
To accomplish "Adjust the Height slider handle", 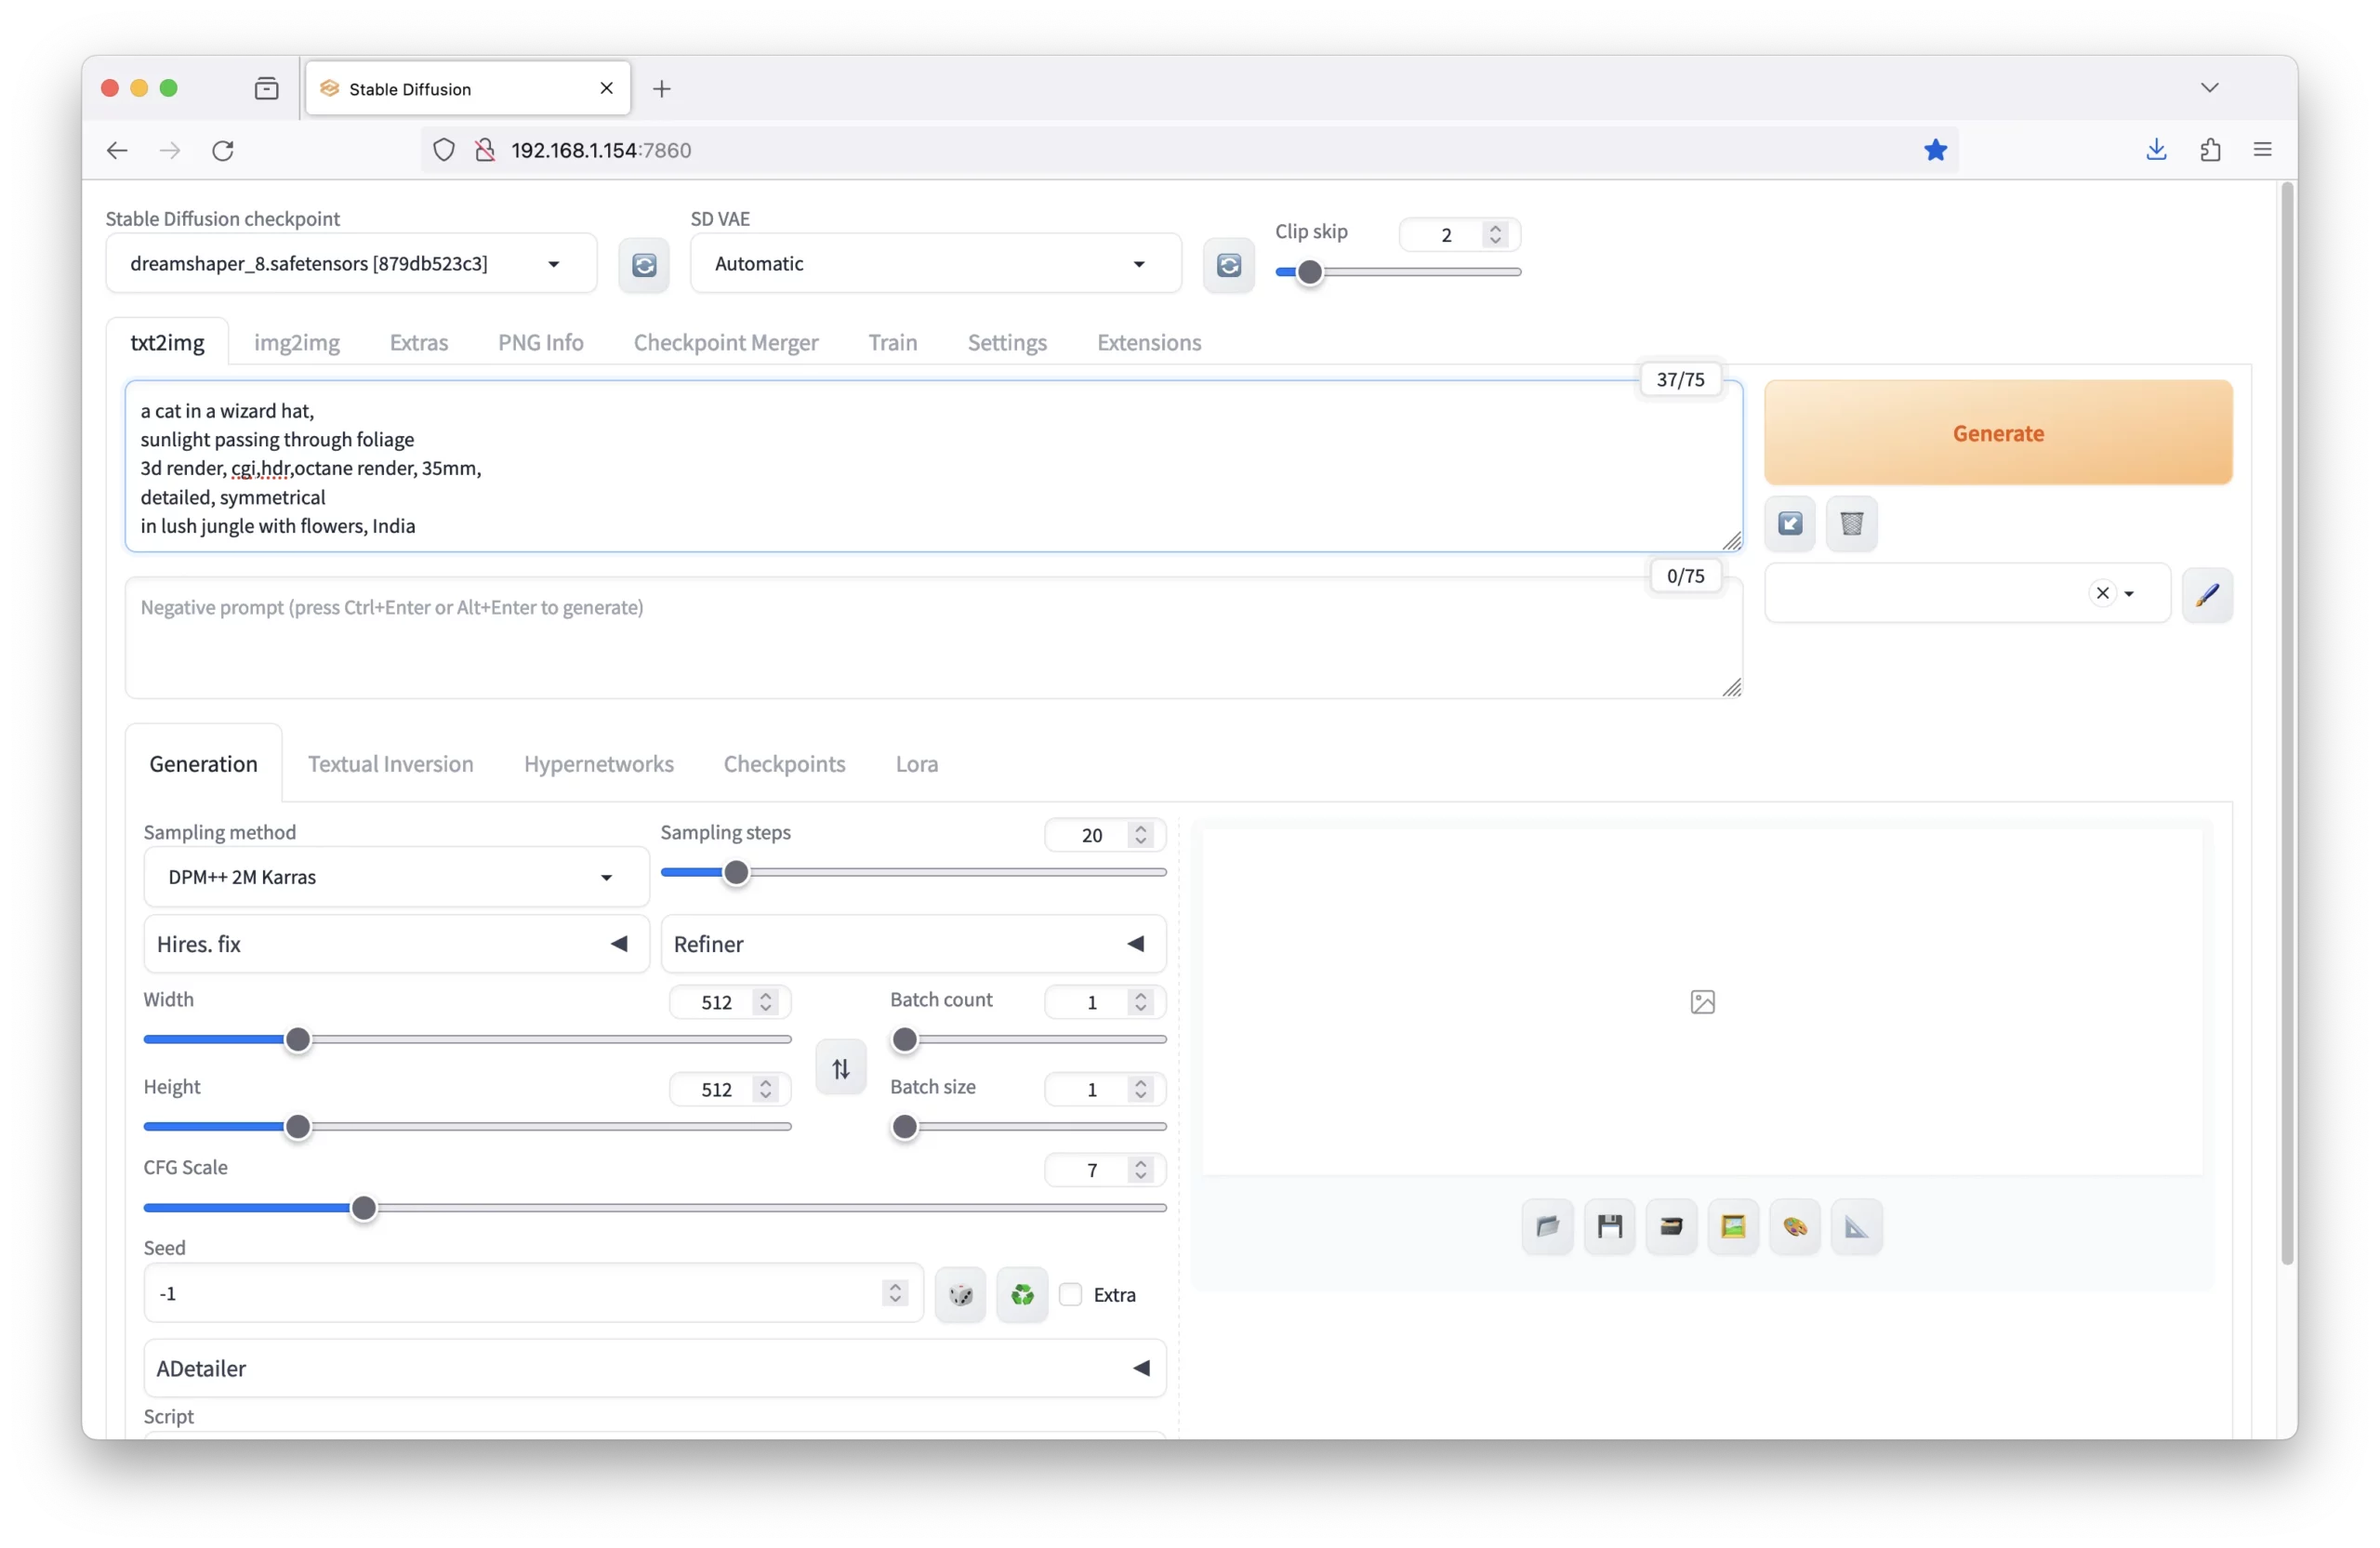I will (298, 1127).
